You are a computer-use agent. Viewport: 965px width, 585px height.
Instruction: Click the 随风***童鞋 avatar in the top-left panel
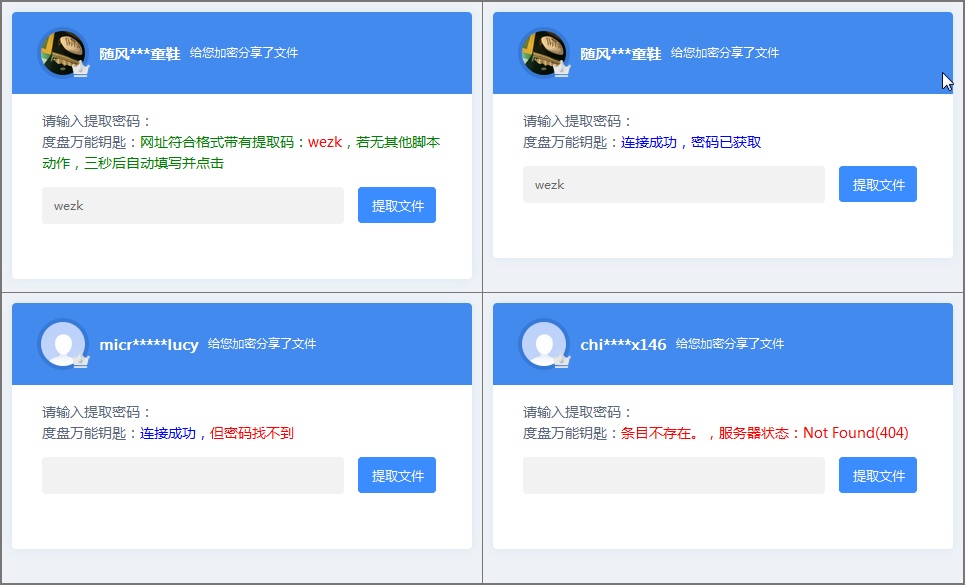[x=63, y=53]
